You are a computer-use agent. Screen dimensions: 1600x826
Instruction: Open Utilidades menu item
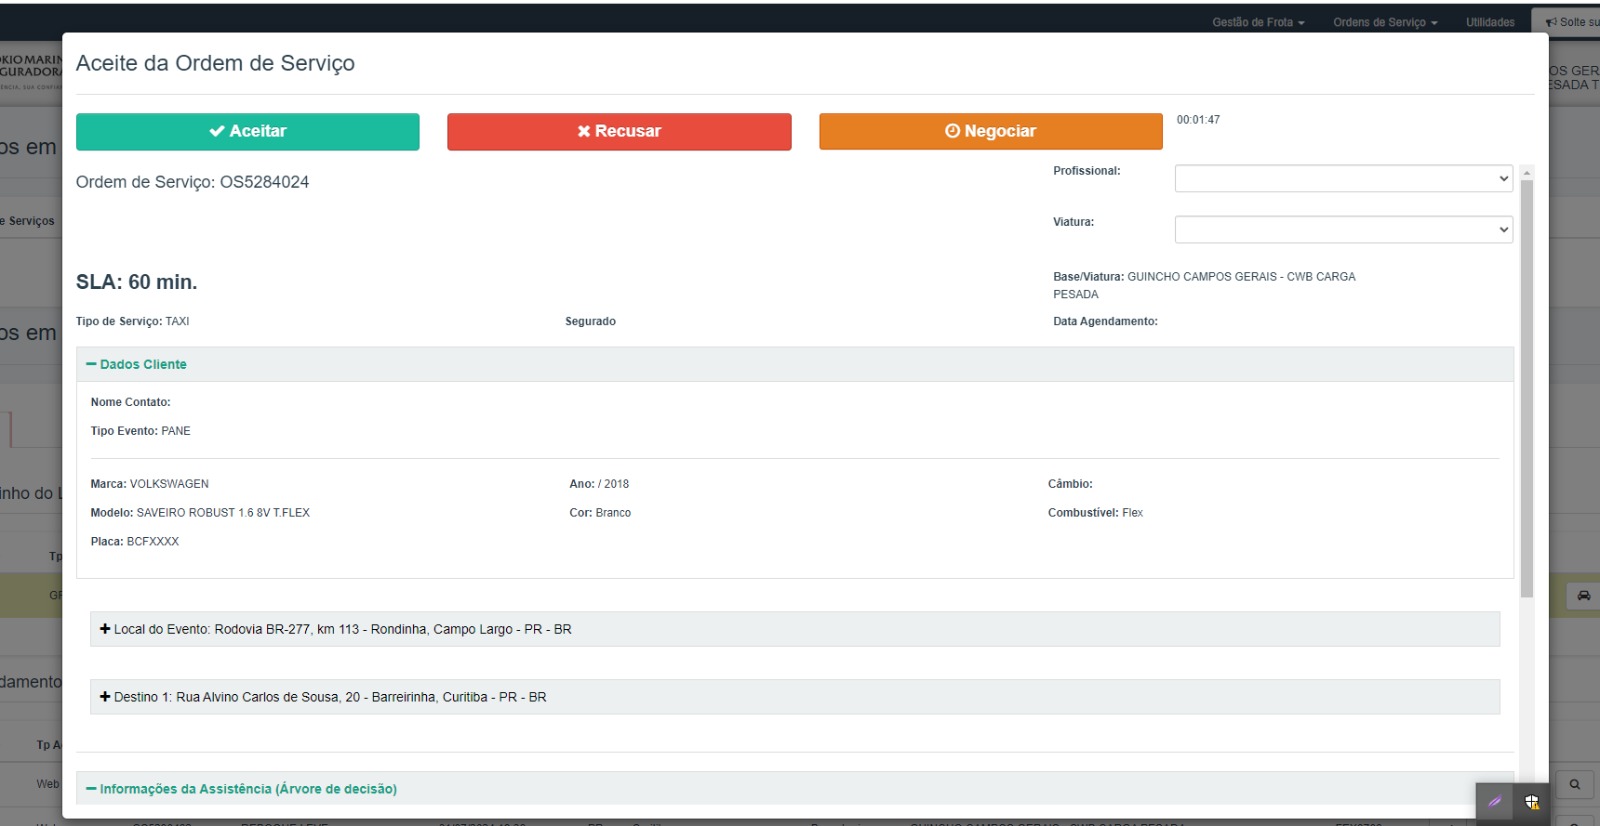point(1490,22)
